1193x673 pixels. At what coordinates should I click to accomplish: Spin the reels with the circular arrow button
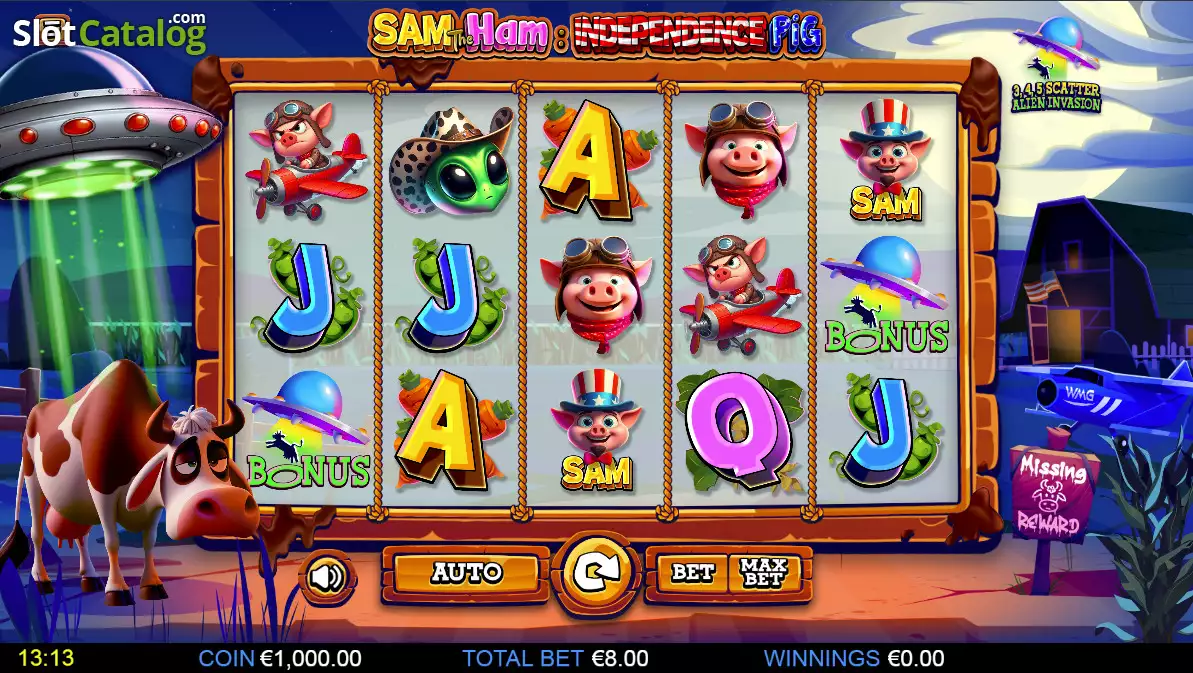[596, 573]
